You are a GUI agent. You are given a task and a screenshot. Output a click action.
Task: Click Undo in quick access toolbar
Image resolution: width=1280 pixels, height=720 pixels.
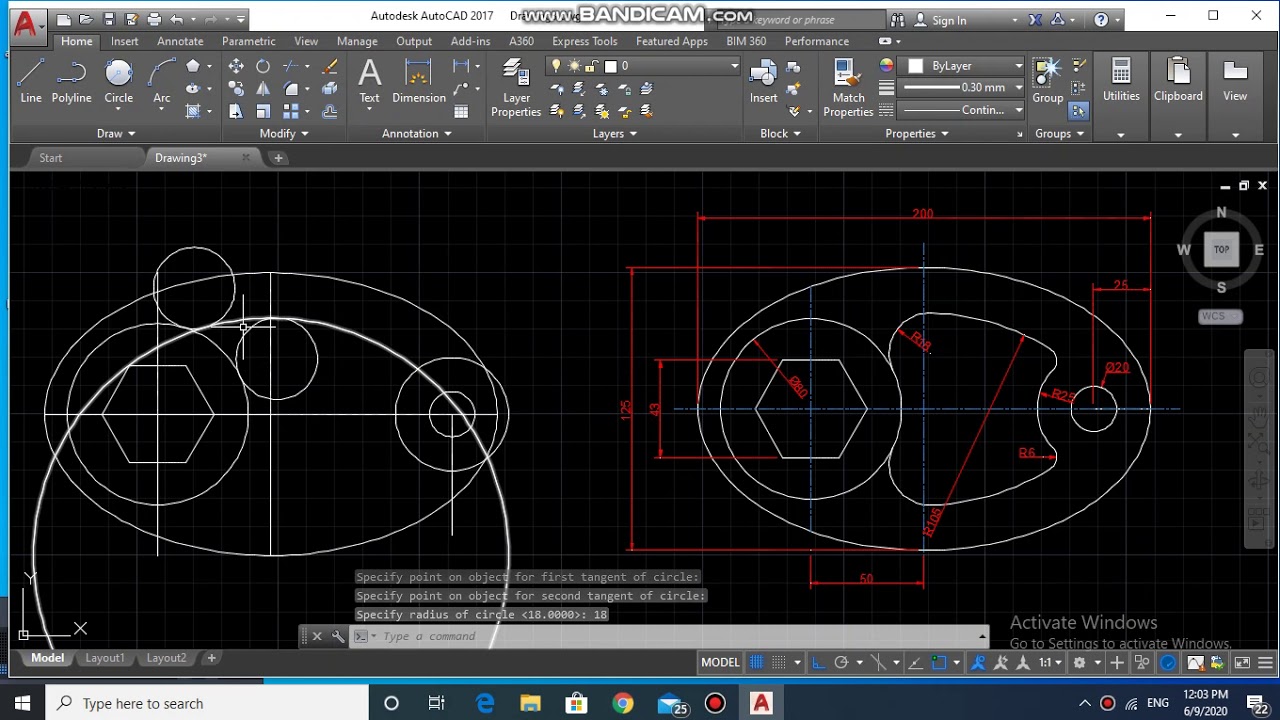point(177,19)
